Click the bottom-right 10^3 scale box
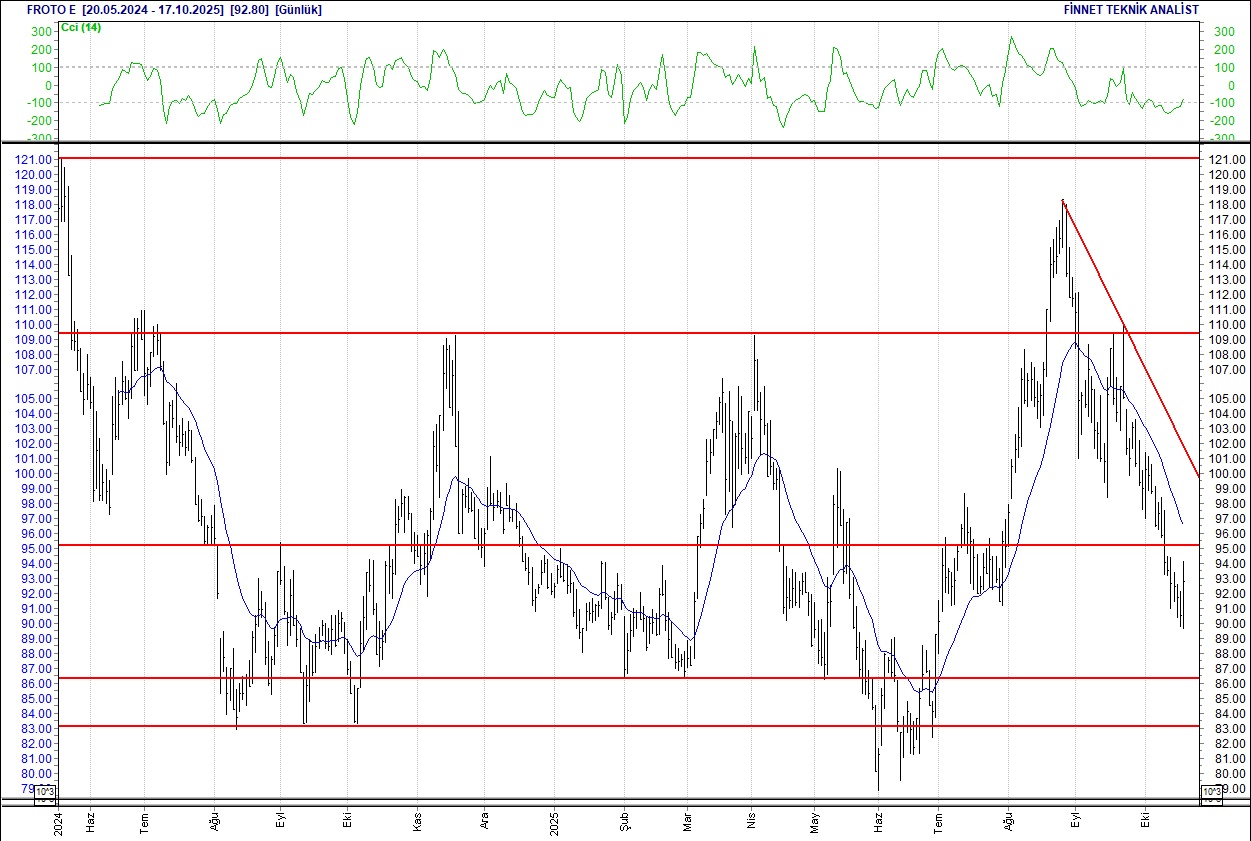Viewport: 1251px width, 841px height. [x=1210, y=794]
